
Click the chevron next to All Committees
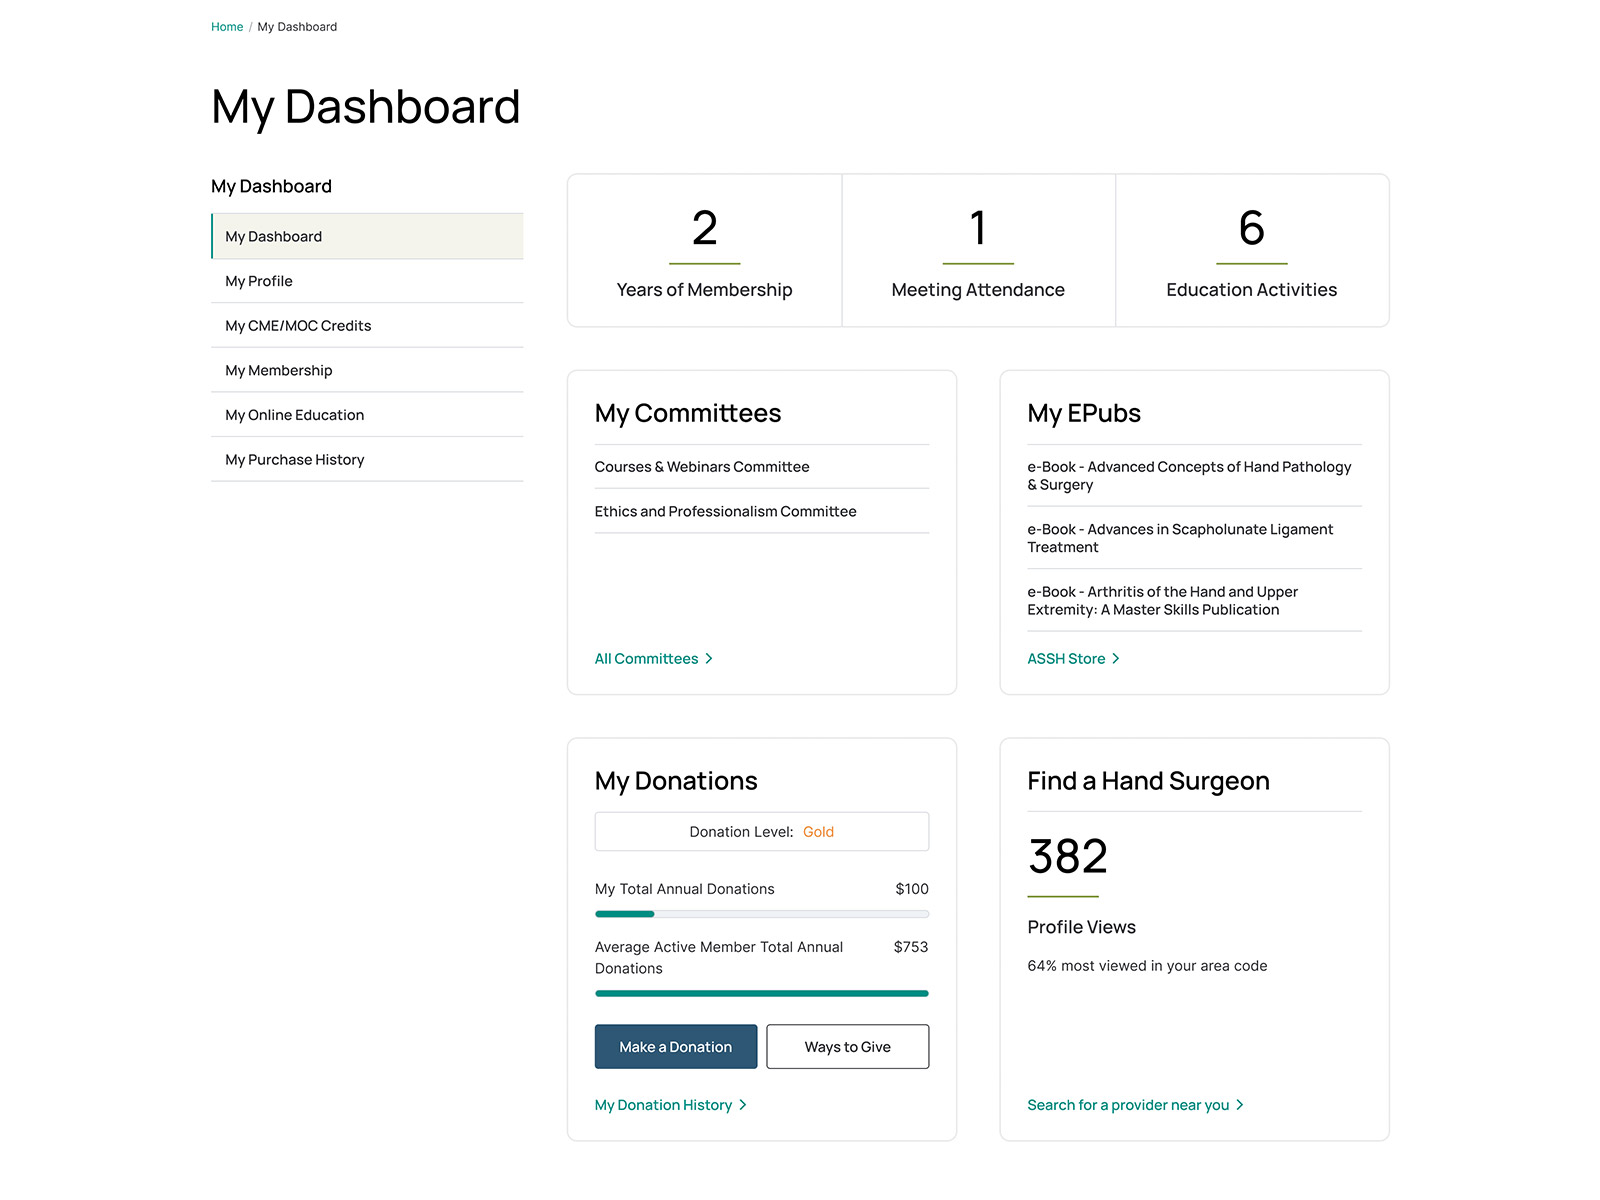[x=709, y=659]
